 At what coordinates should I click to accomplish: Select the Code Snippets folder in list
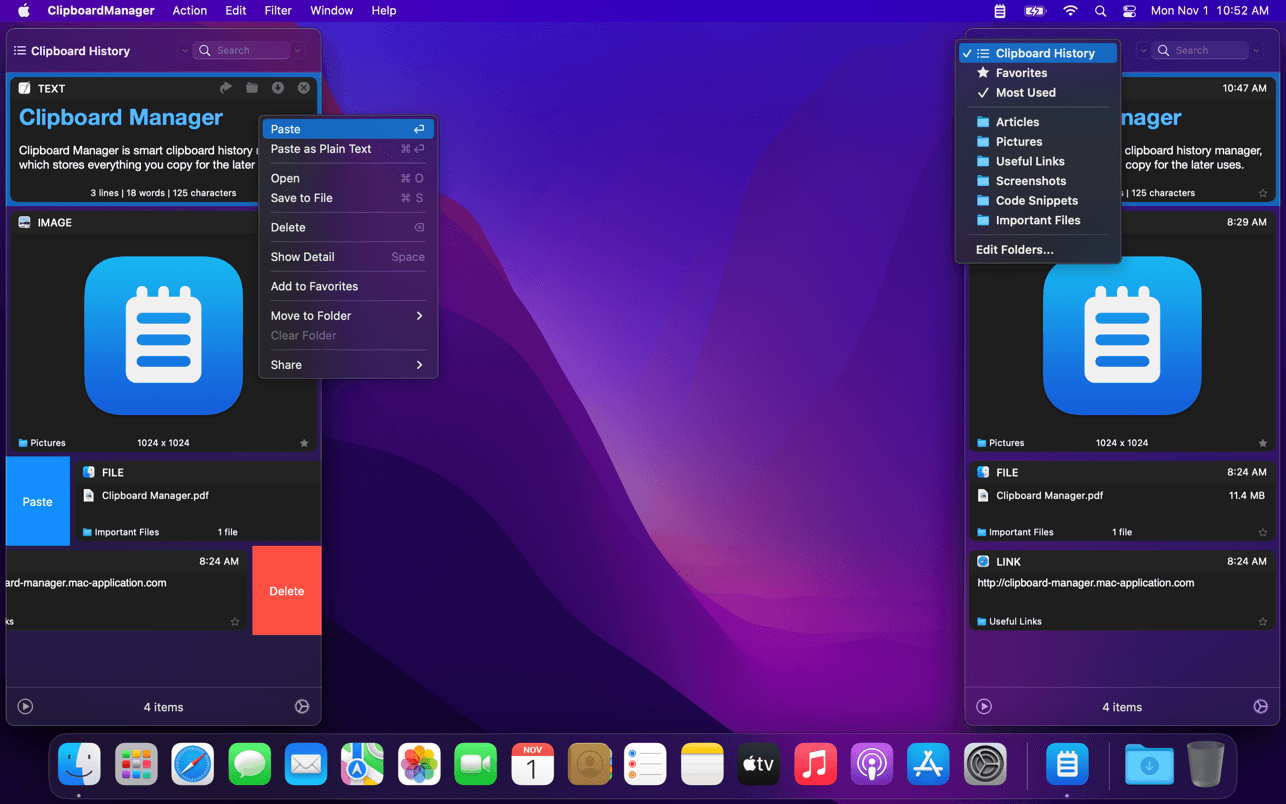[x=1036, y=201]
